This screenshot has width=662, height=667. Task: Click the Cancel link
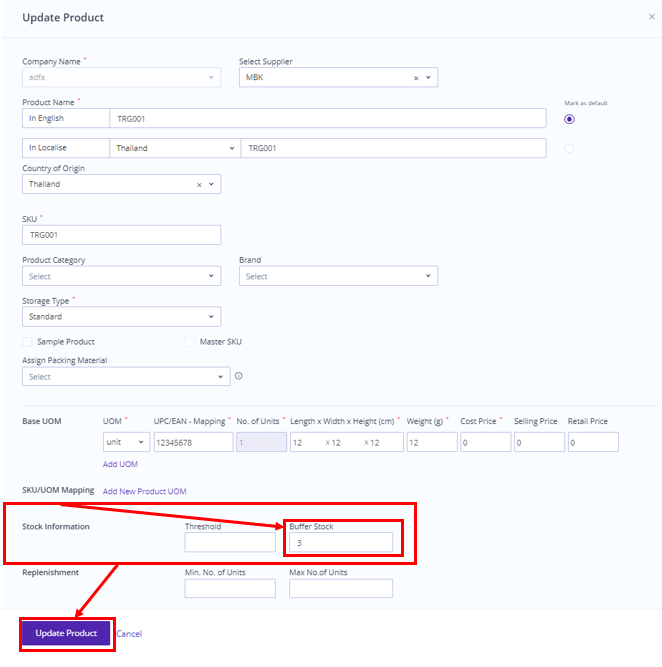coord(129,634)
